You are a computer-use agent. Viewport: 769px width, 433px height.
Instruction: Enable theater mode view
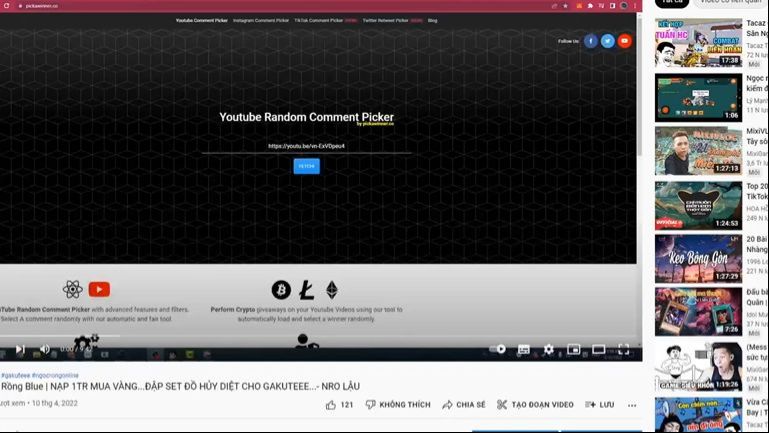tap(598, 349)
